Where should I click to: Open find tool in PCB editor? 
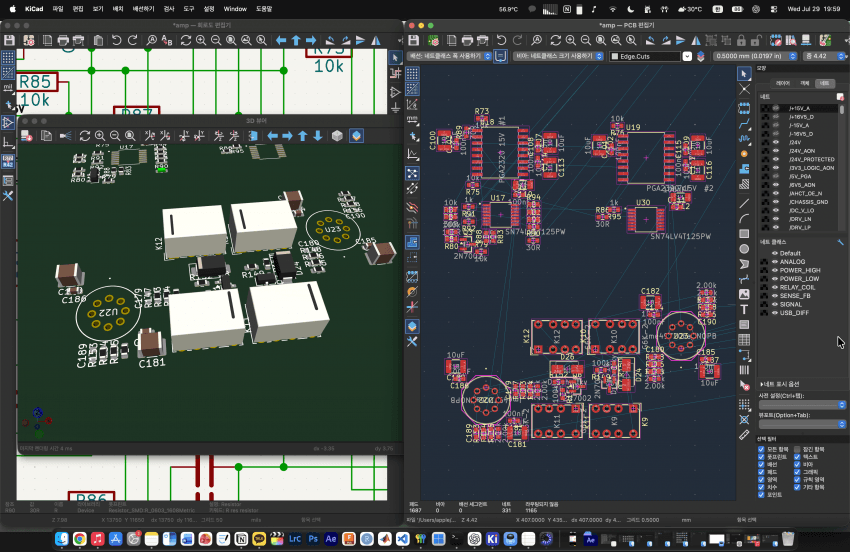pyautogui.click(x=536, y=40)
